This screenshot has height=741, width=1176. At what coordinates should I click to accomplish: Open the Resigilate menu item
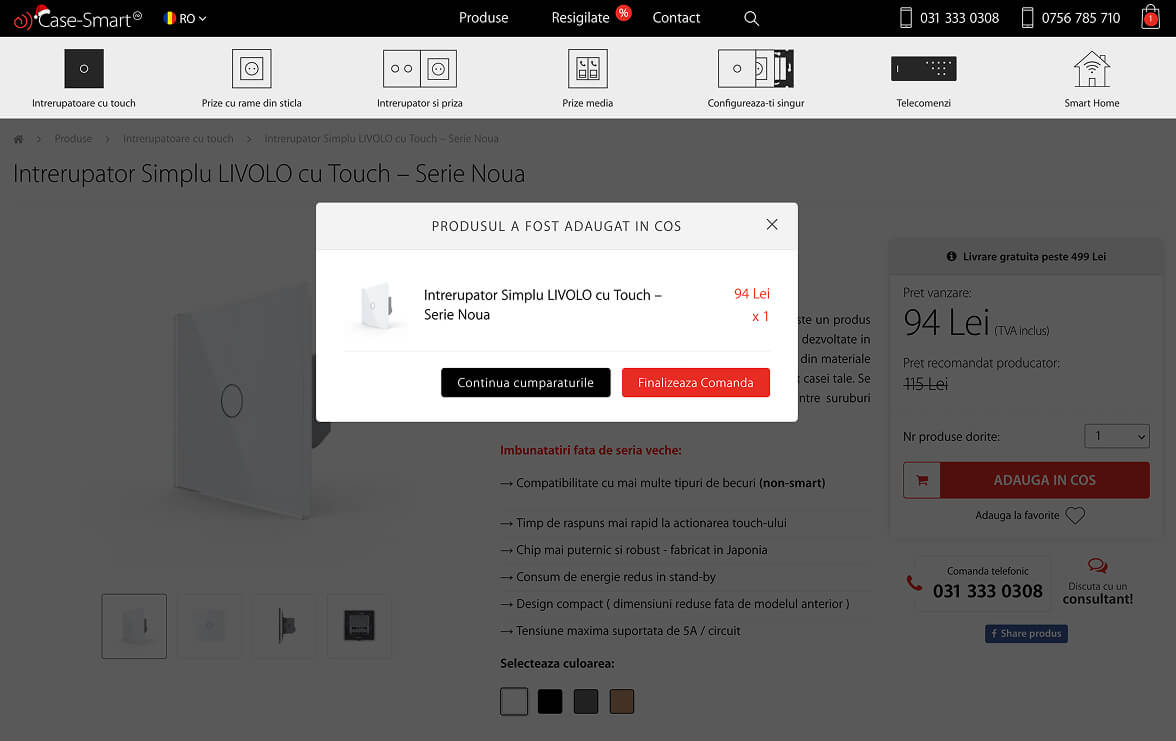[x=580, y=18]
